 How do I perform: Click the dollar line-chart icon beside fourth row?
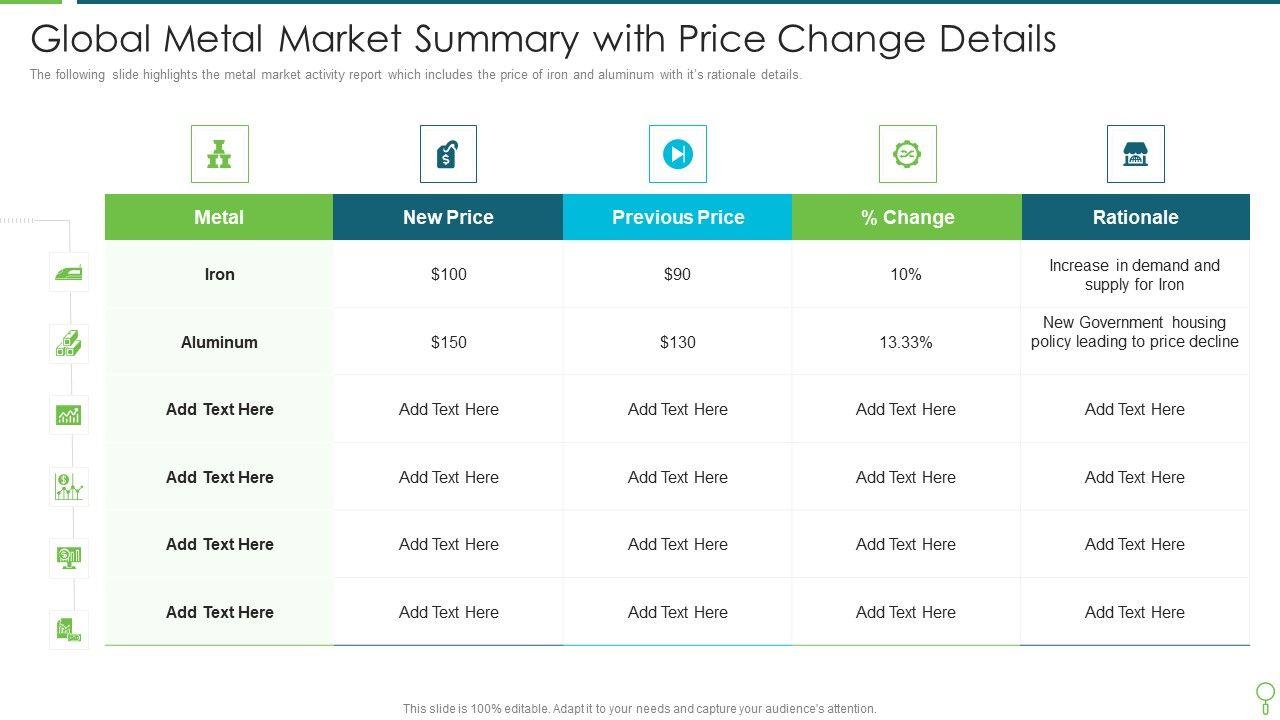69,487
